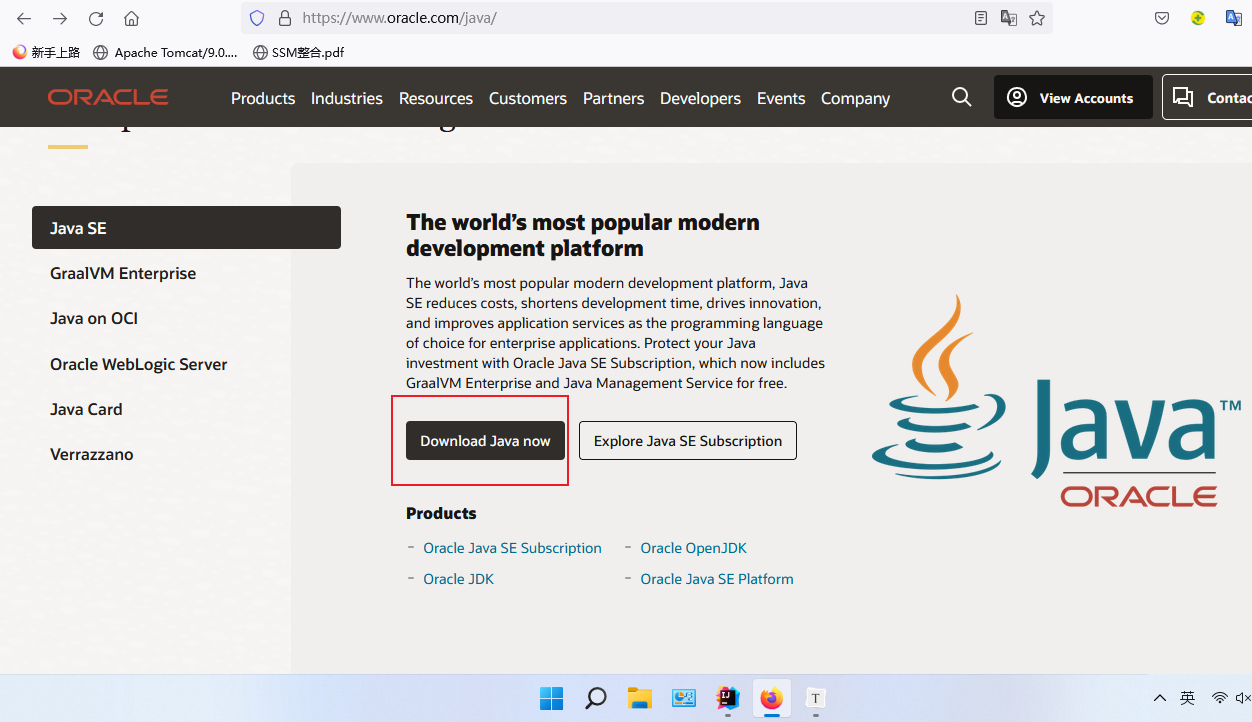Go back with the browser back arrow

(24, 18)
